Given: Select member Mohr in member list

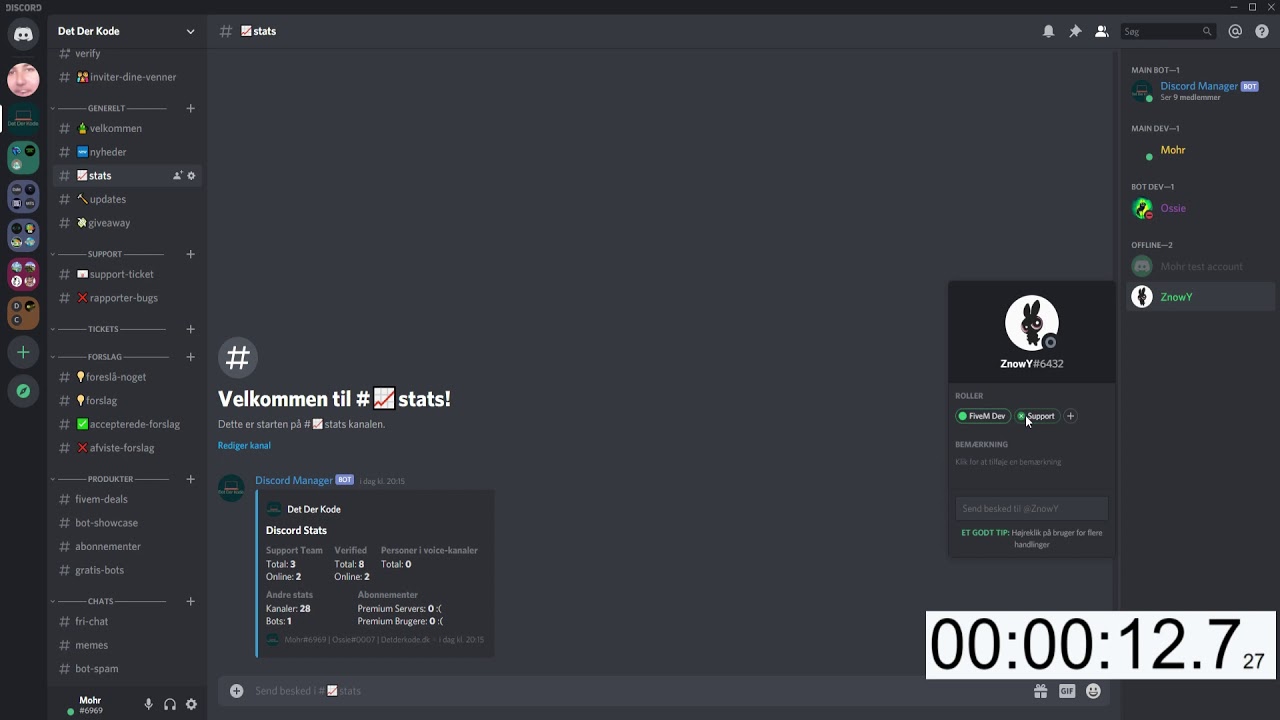Looking at the screenshot, I should (x=1201, y=150).
